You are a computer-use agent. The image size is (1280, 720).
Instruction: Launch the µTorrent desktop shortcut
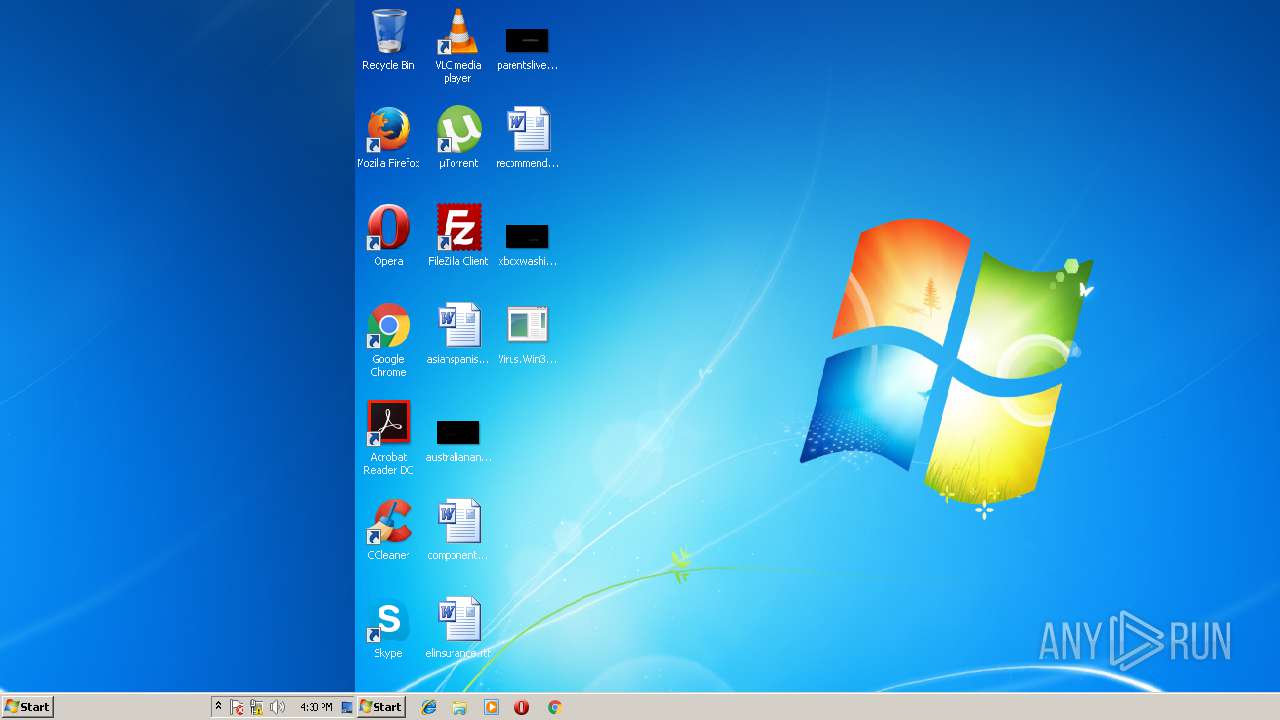(458, 138)
